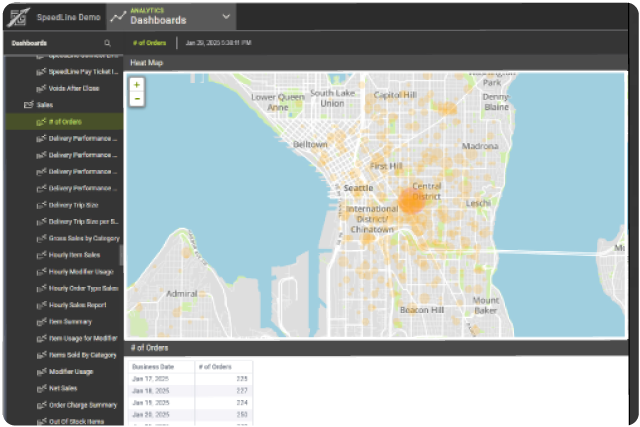640x427 pixels.
Task: Open Item Summary dashboard
Action: pyautogui.click(x=70, y=322)
